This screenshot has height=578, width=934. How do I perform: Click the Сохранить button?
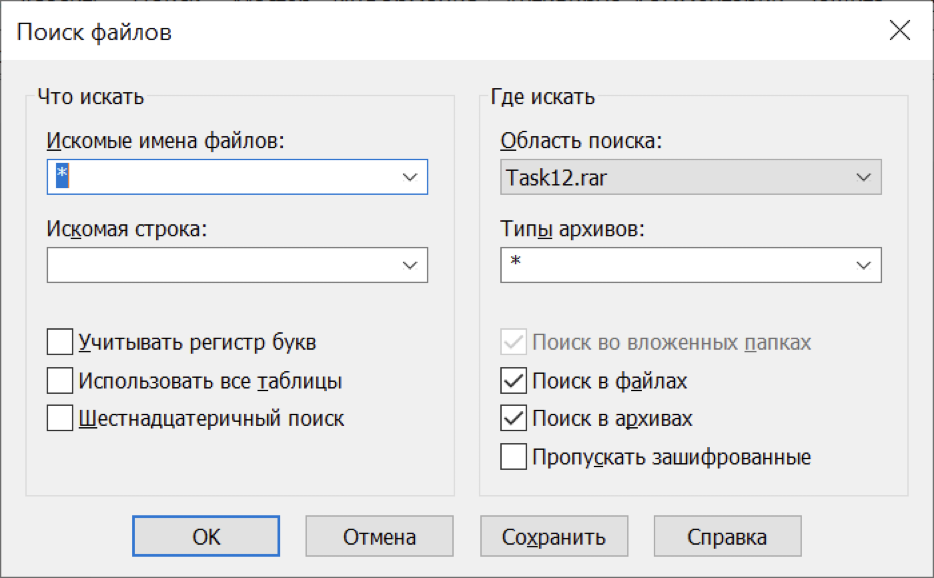tap(554, 536)
